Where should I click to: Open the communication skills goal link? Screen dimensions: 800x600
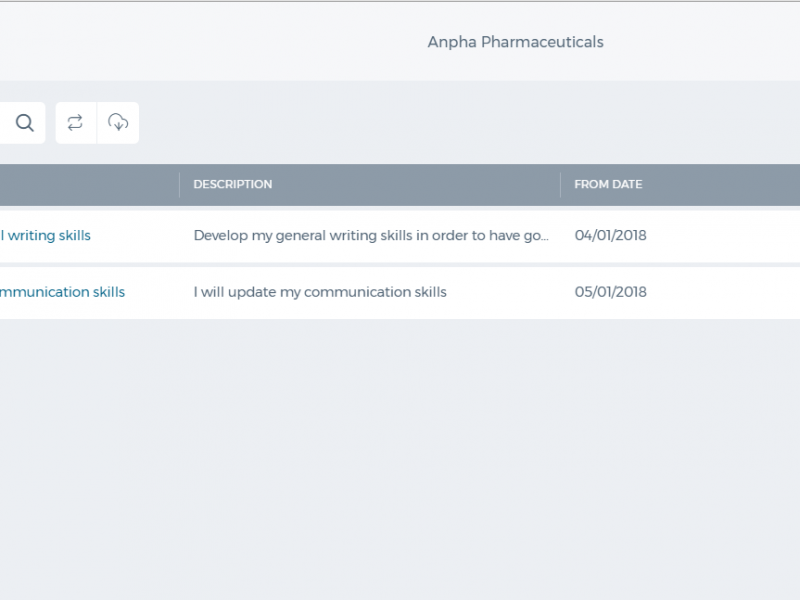(x=62, y=292)
